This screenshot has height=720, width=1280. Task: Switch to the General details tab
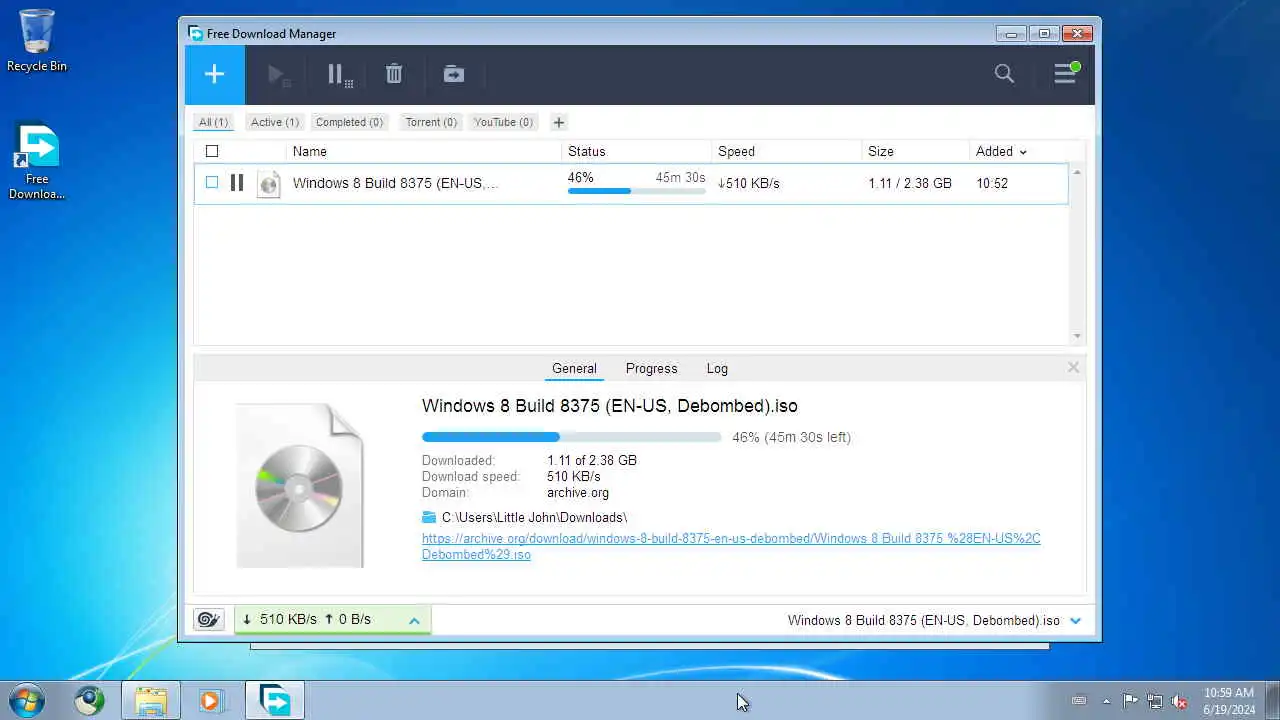coord(574,368)
